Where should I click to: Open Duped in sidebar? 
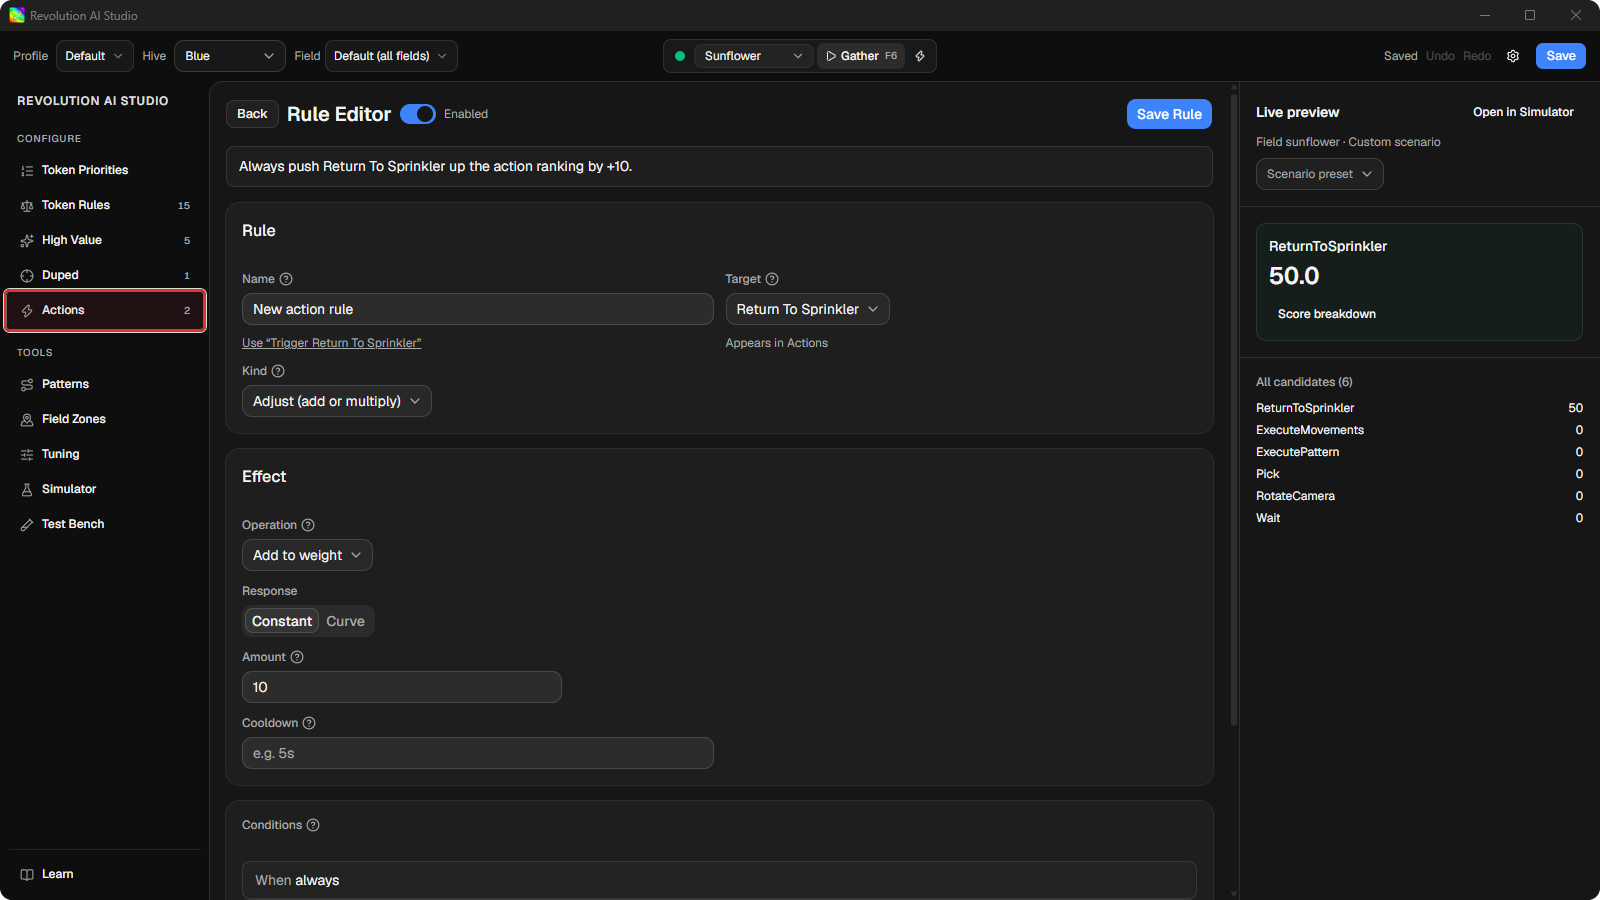[x=105, y=275]
